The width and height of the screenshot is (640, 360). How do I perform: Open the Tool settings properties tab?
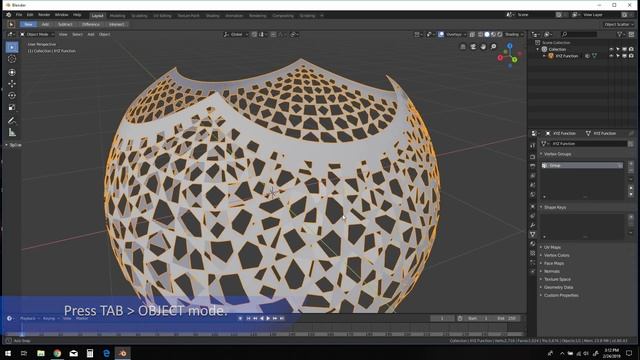click(532, 145)
